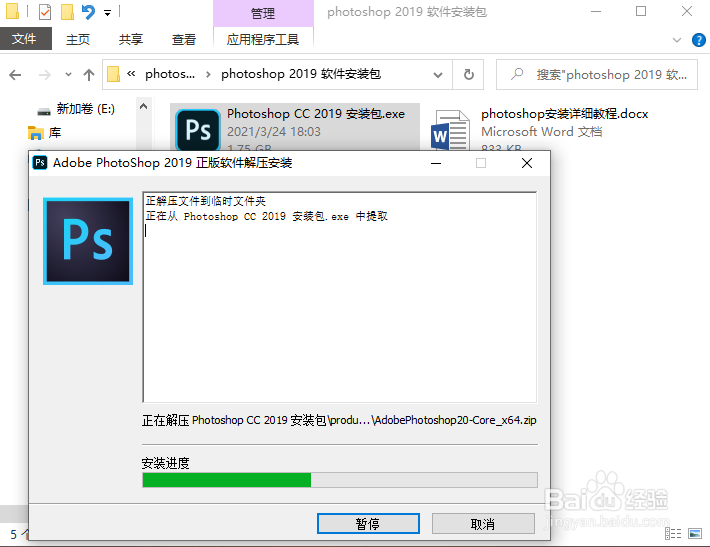Click the search magnifier icon

(x=517, y=74)
